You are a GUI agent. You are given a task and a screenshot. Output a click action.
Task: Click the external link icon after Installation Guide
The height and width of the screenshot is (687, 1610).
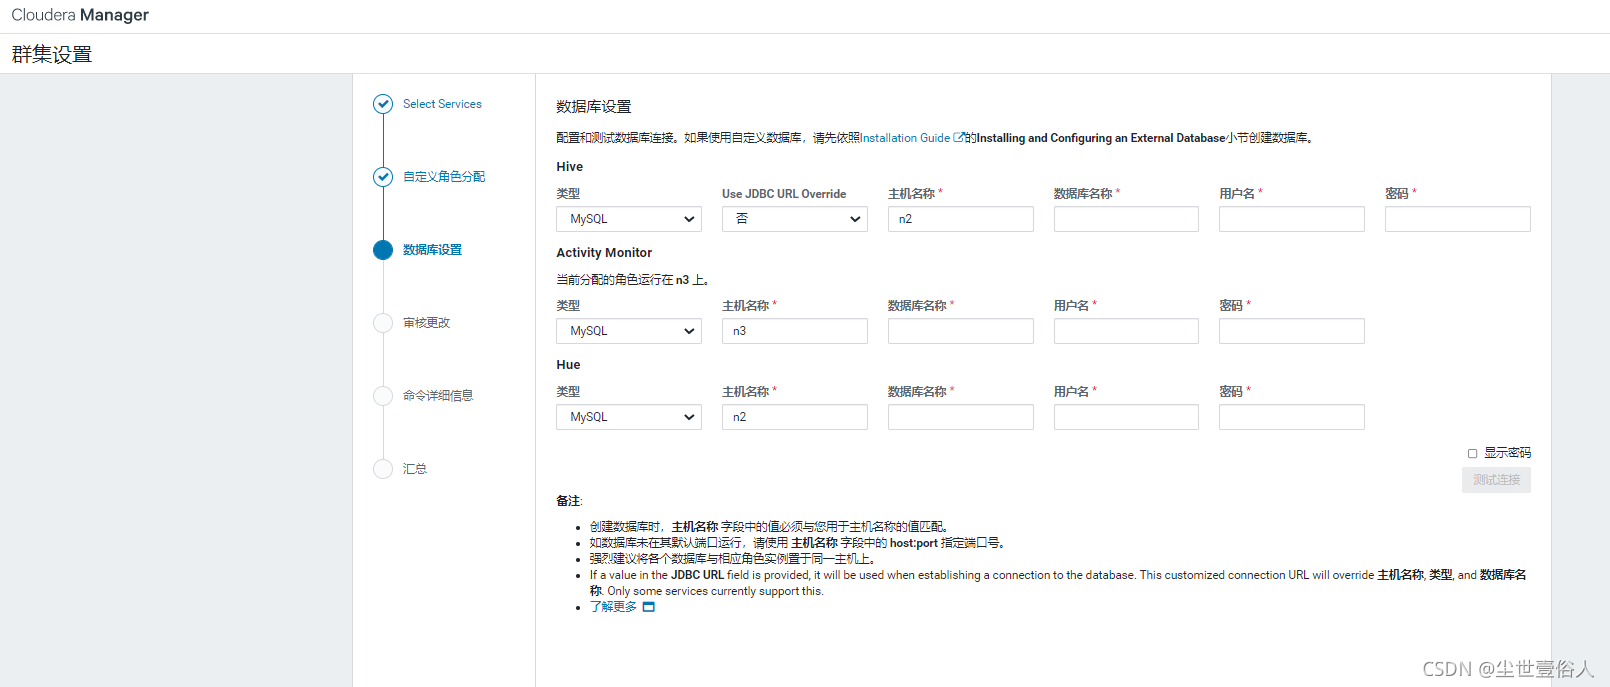point(959,138)
